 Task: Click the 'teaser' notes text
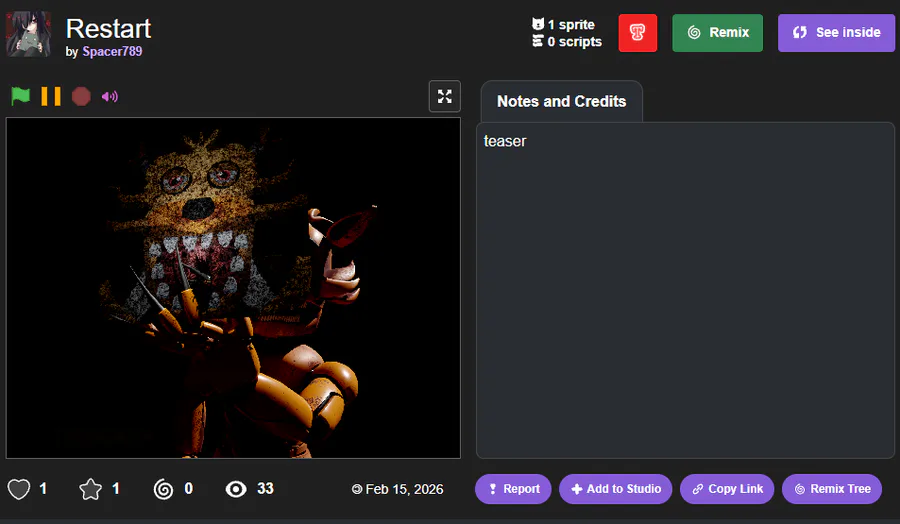coord(505,141)
